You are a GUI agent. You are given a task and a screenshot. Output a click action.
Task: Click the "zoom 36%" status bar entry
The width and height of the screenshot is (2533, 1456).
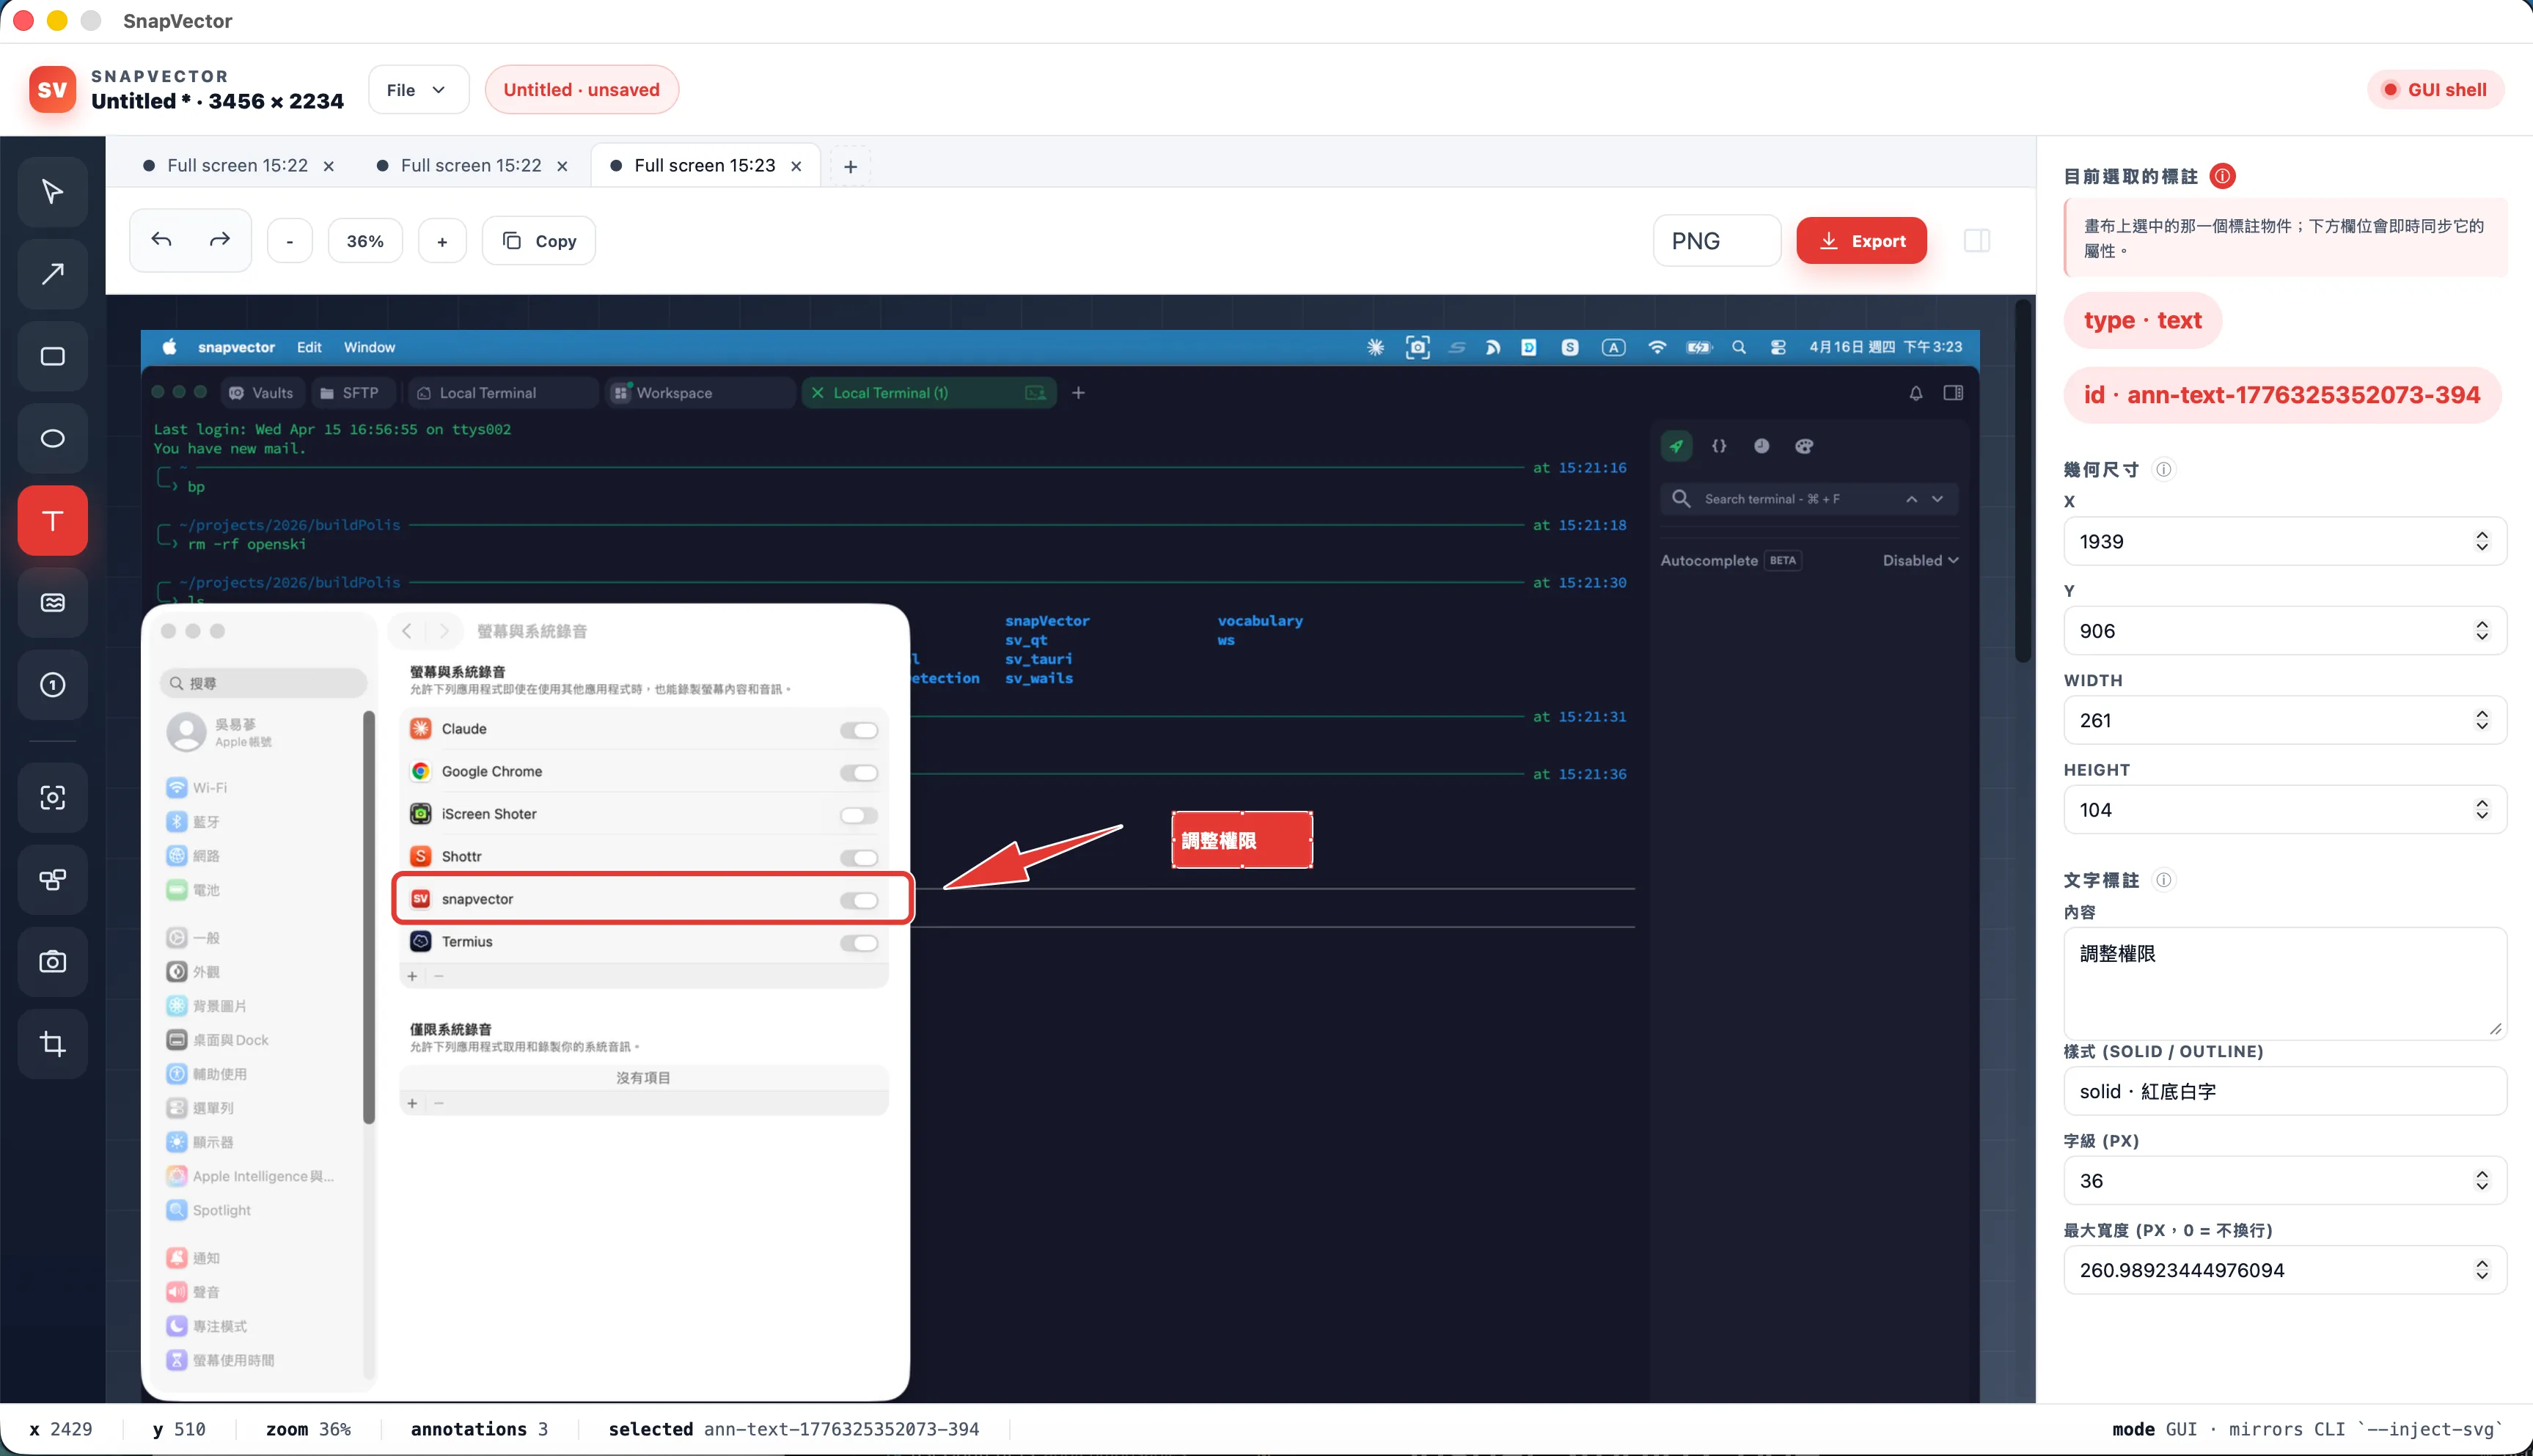[308, 1429]
